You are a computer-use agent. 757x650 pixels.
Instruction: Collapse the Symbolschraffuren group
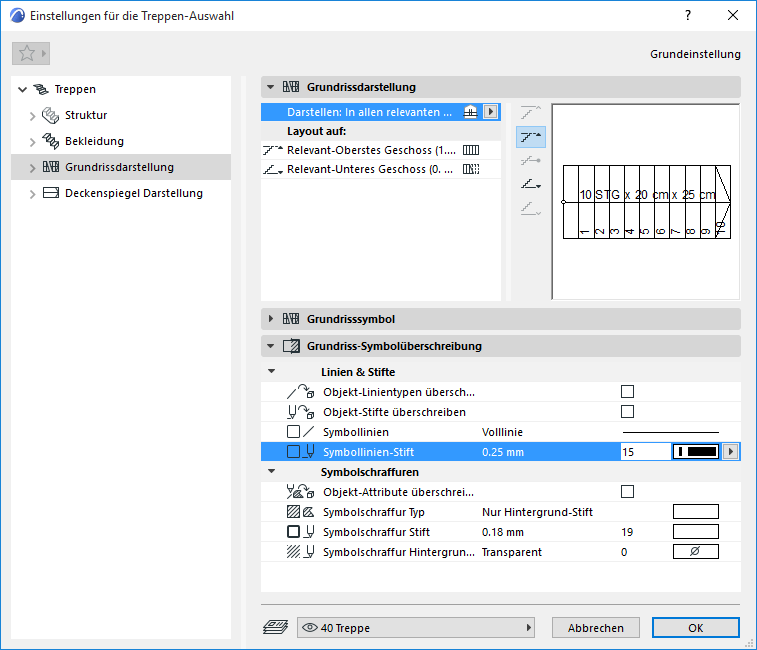pos(272,471)
